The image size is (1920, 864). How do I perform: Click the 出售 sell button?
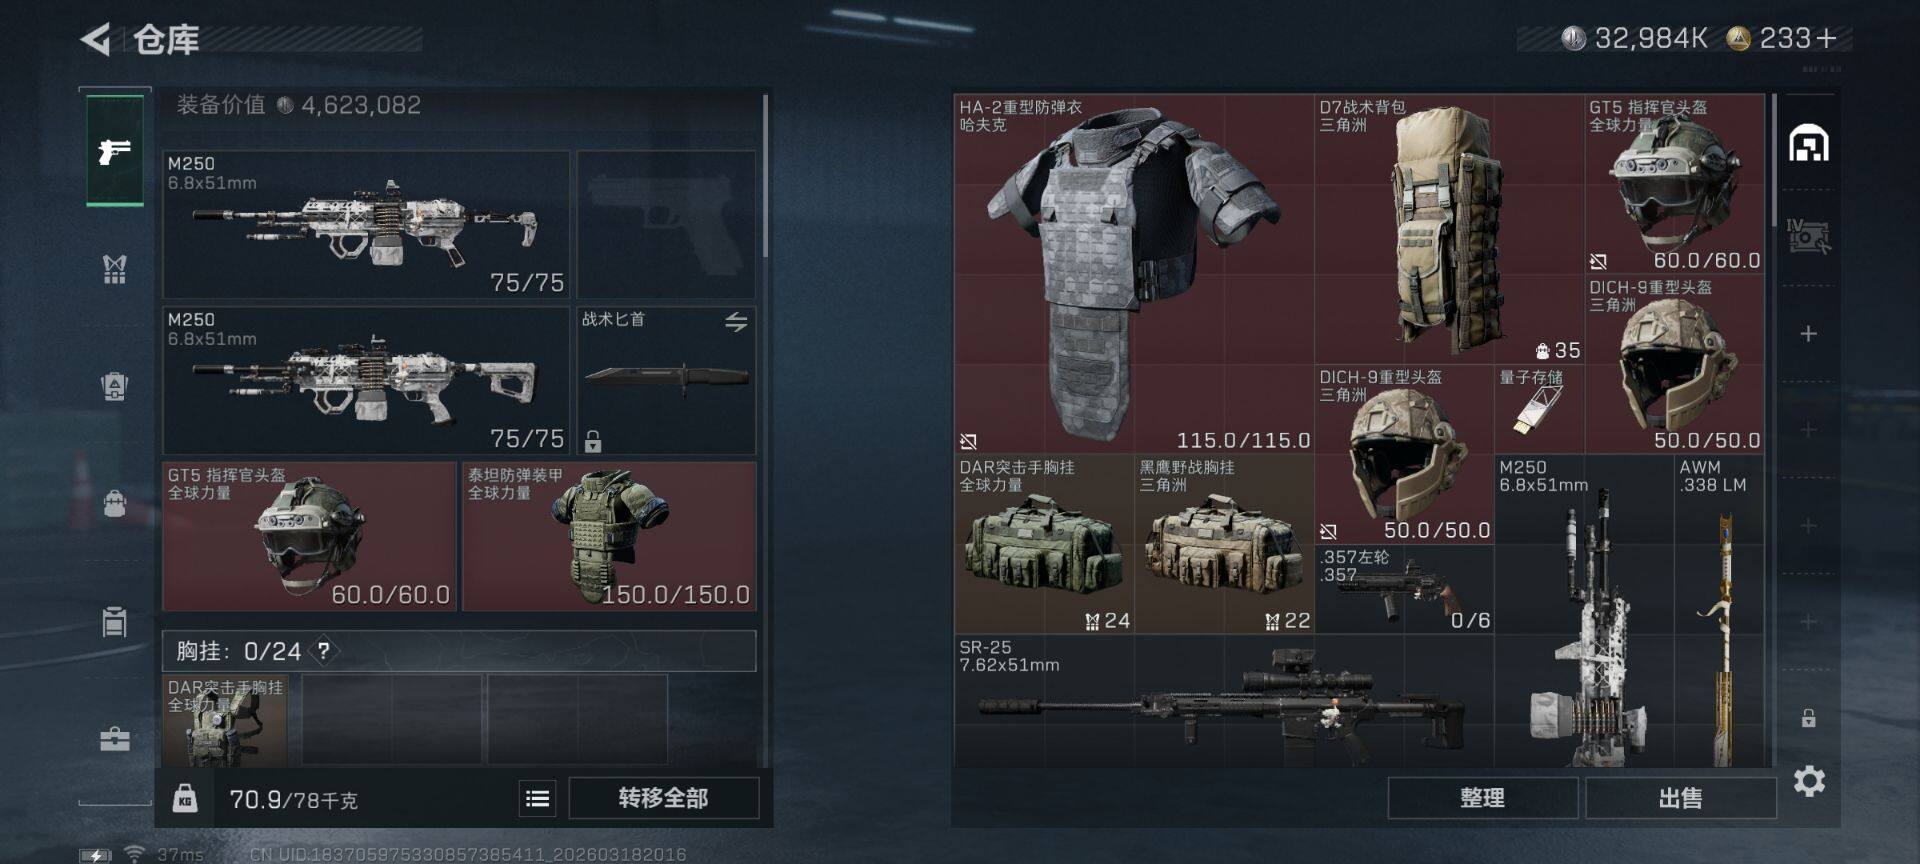[1680, 798]
